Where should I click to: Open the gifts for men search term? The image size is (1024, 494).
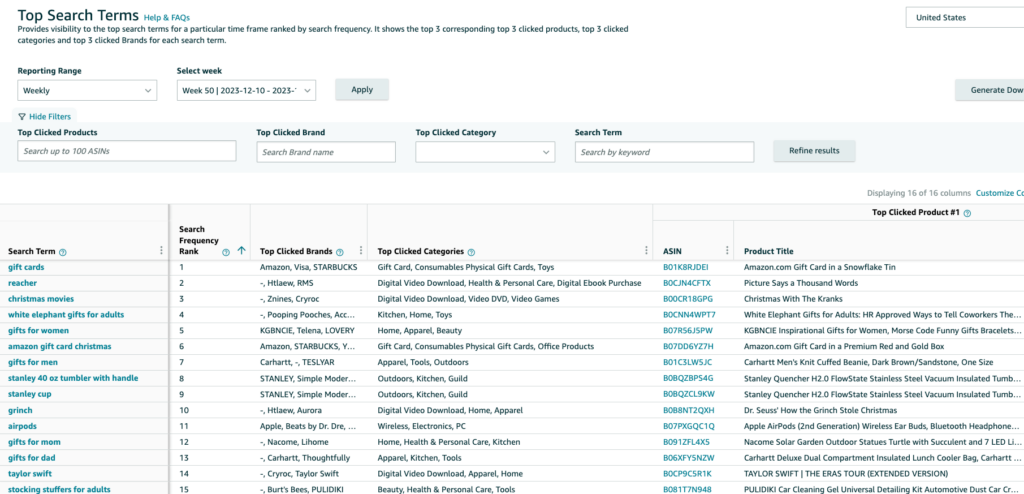click(33, 362)
